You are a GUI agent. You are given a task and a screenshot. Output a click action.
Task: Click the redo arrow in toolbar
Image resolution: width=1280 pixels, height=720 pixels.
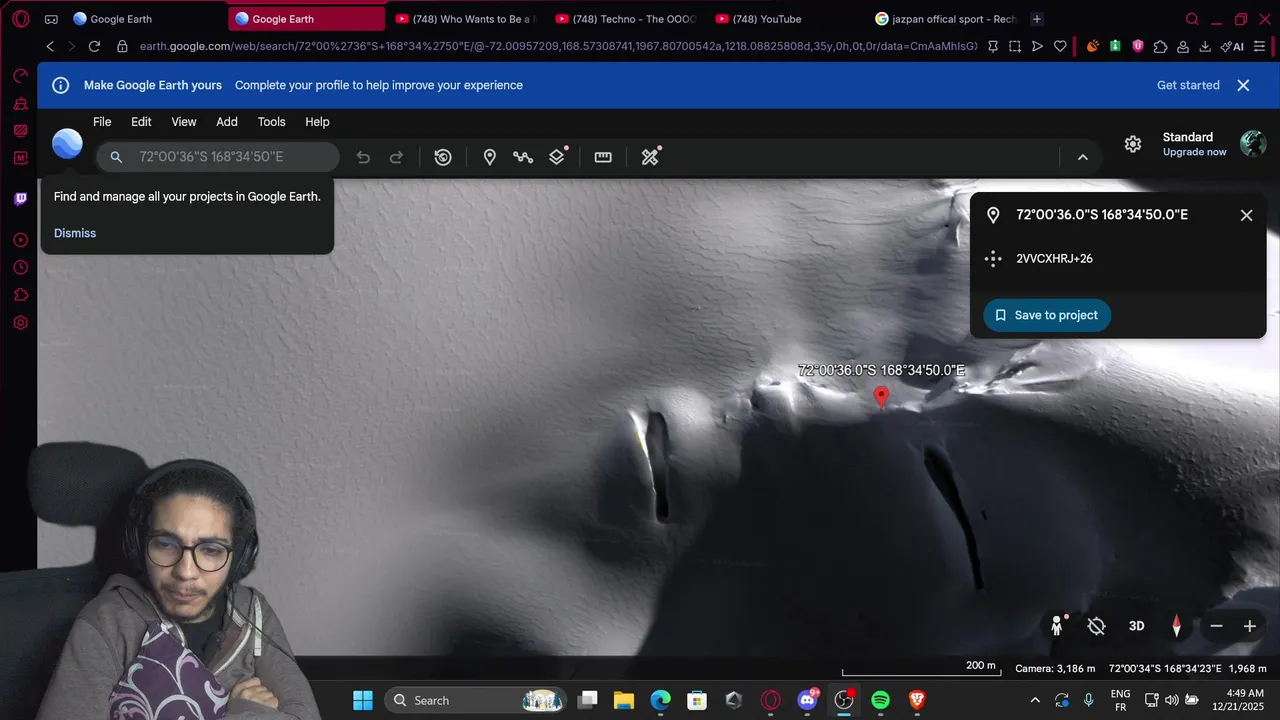click(396, 157)
